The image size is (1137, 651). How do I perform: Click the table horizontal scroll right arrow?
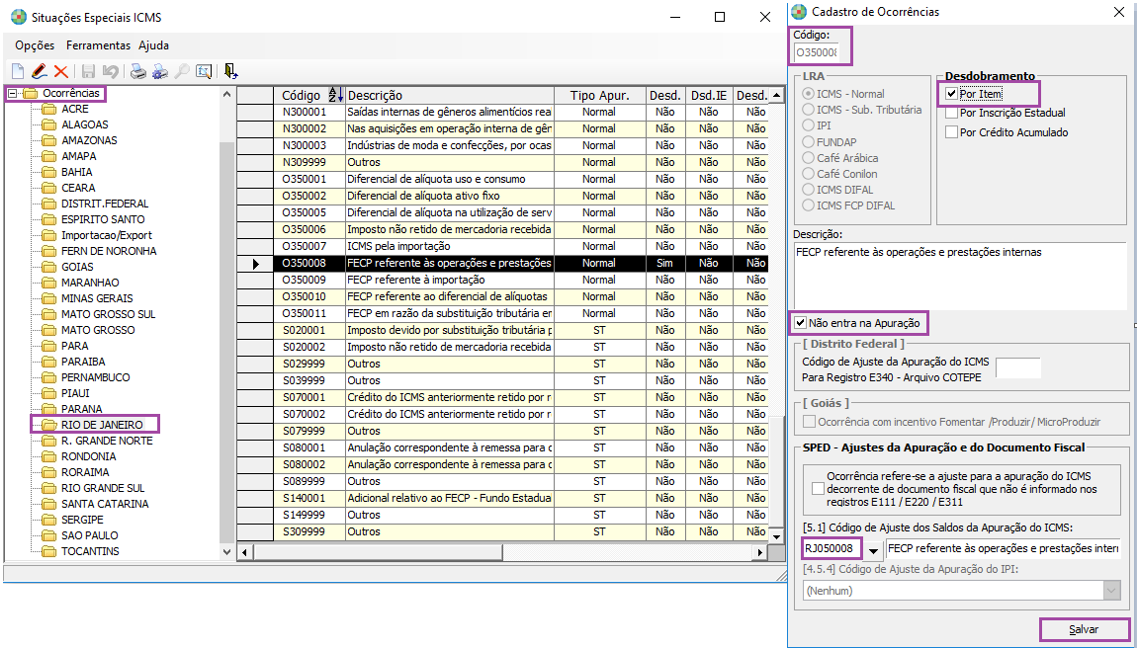click(x=759, y=552)
